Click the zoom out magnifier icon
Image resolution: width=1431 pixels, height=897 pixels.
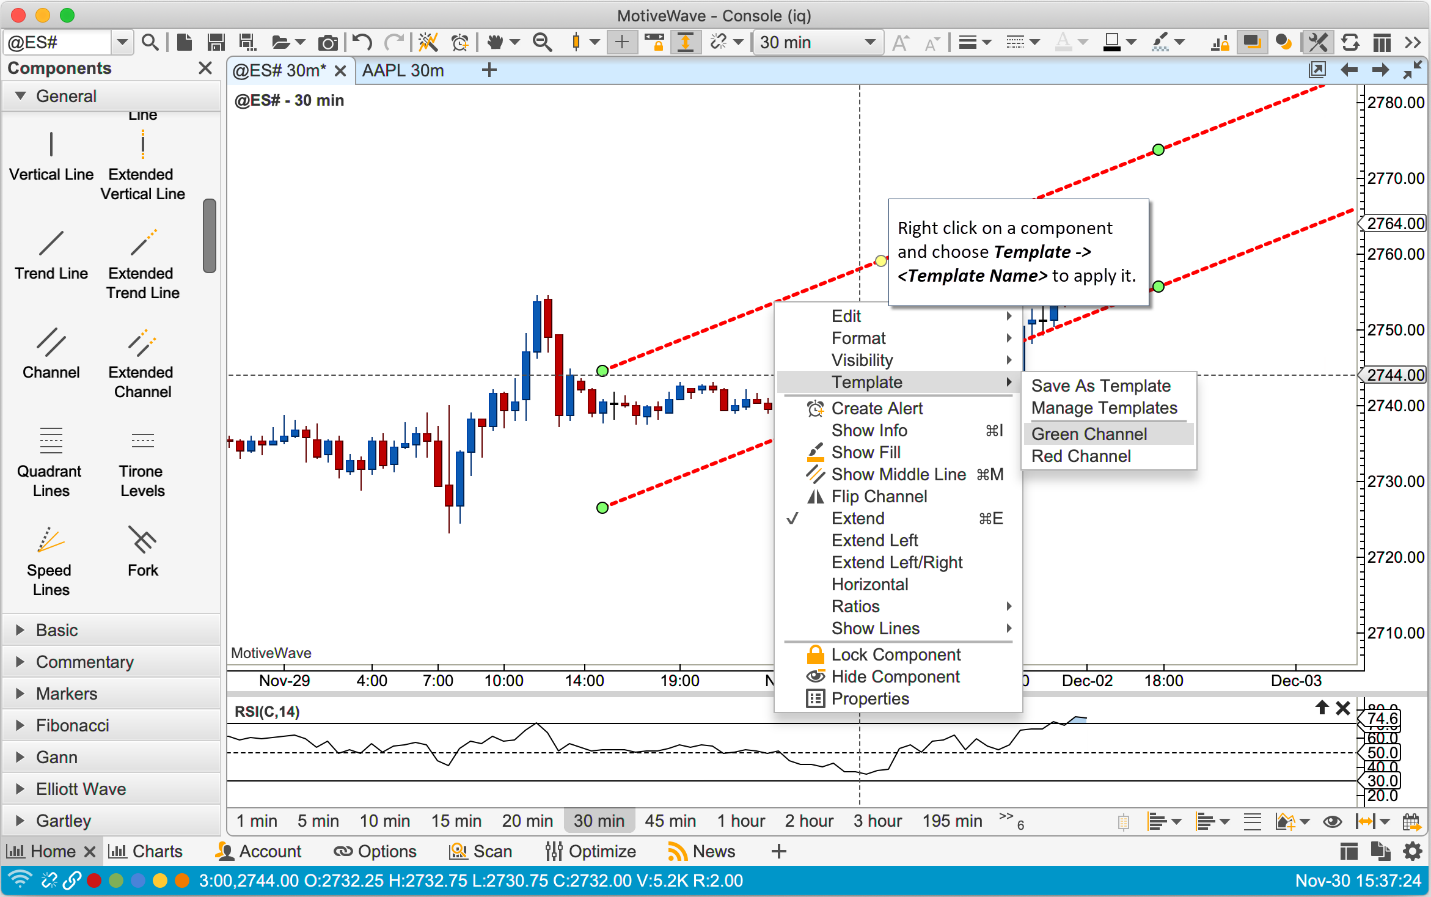[542, 42]
